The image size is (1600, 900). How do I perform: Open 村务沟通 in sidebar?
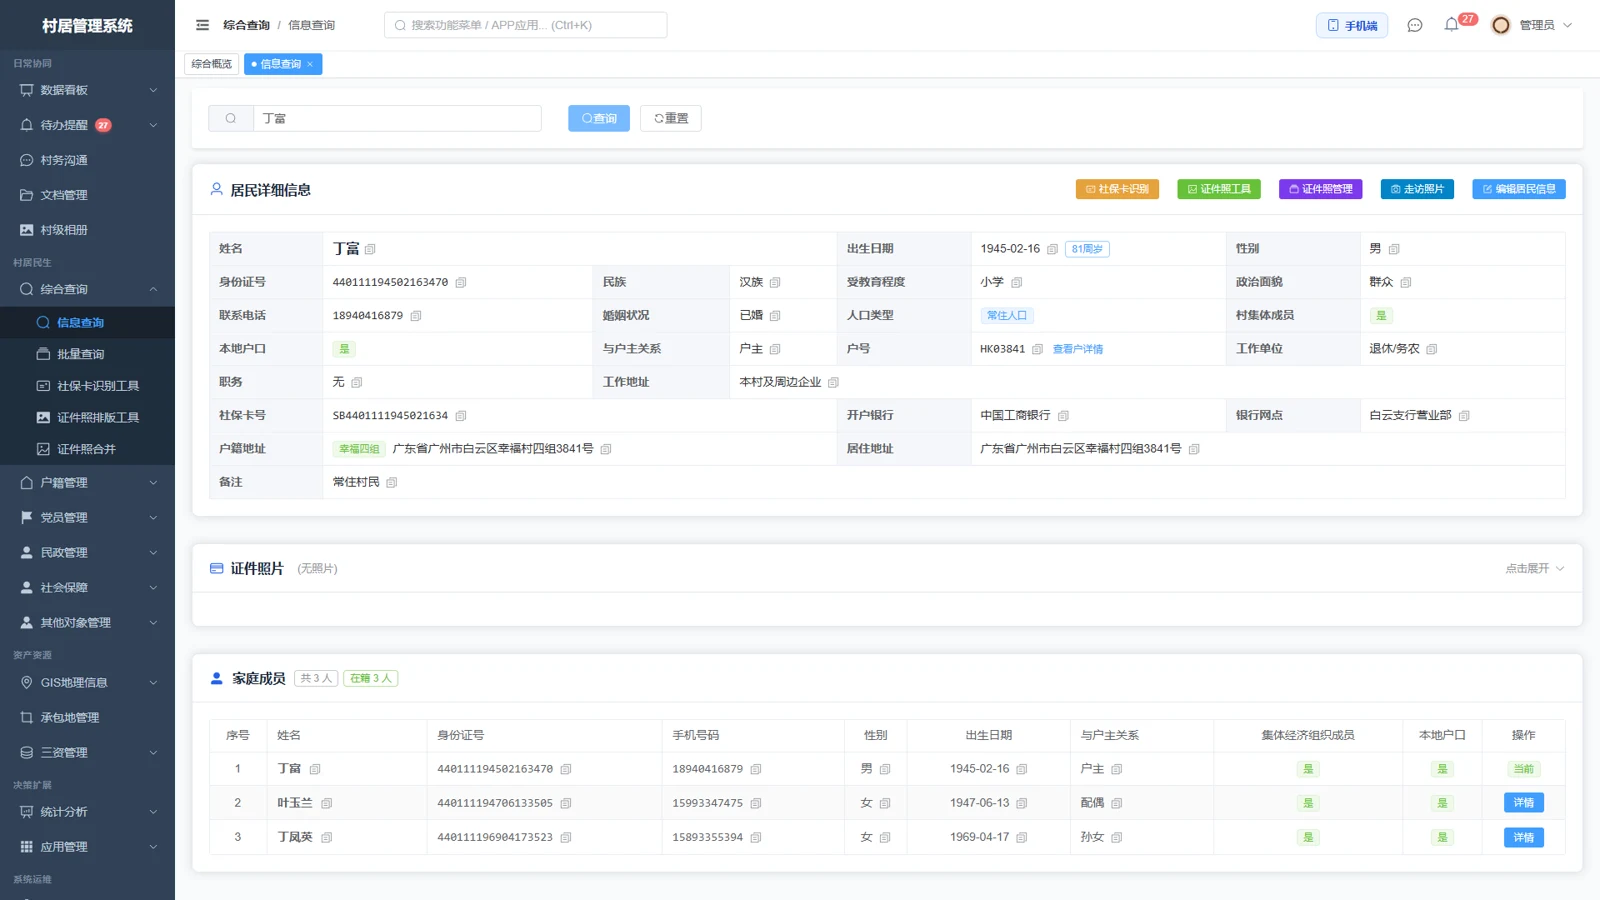point(87,160)
